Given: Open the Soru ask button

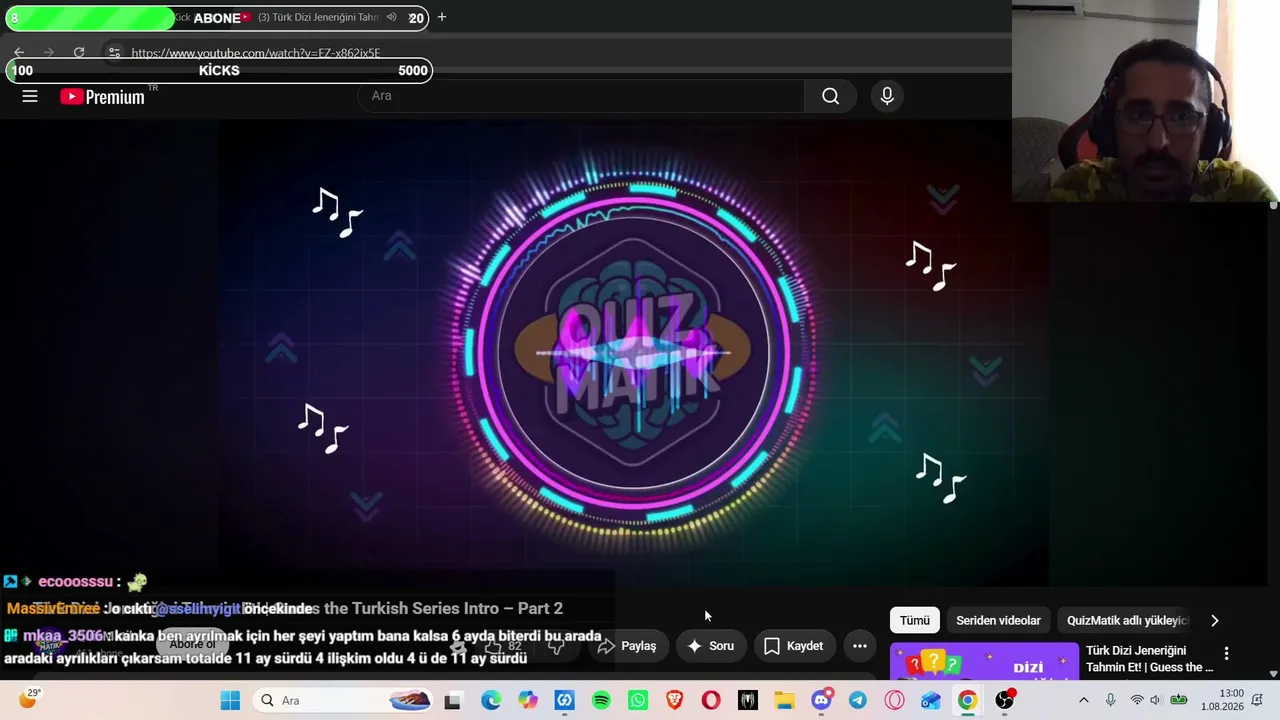Looking at the screenshot, I should click(x=711, y=646).
